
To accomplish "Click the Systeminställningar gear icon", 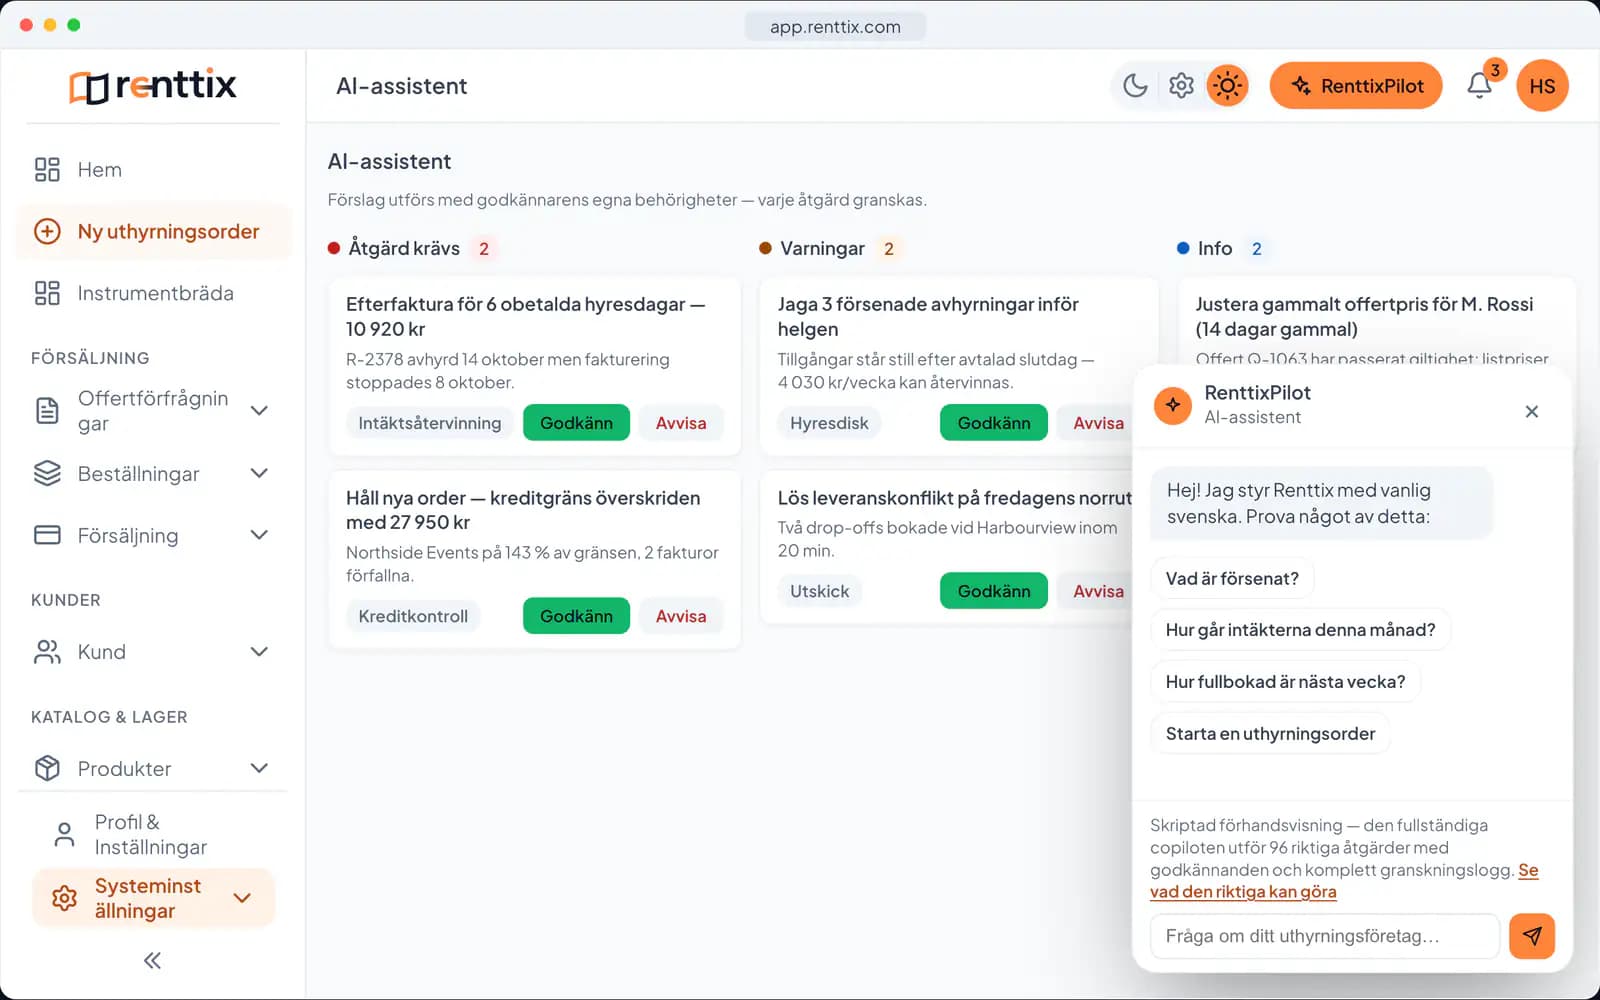I will coord(64,898).
